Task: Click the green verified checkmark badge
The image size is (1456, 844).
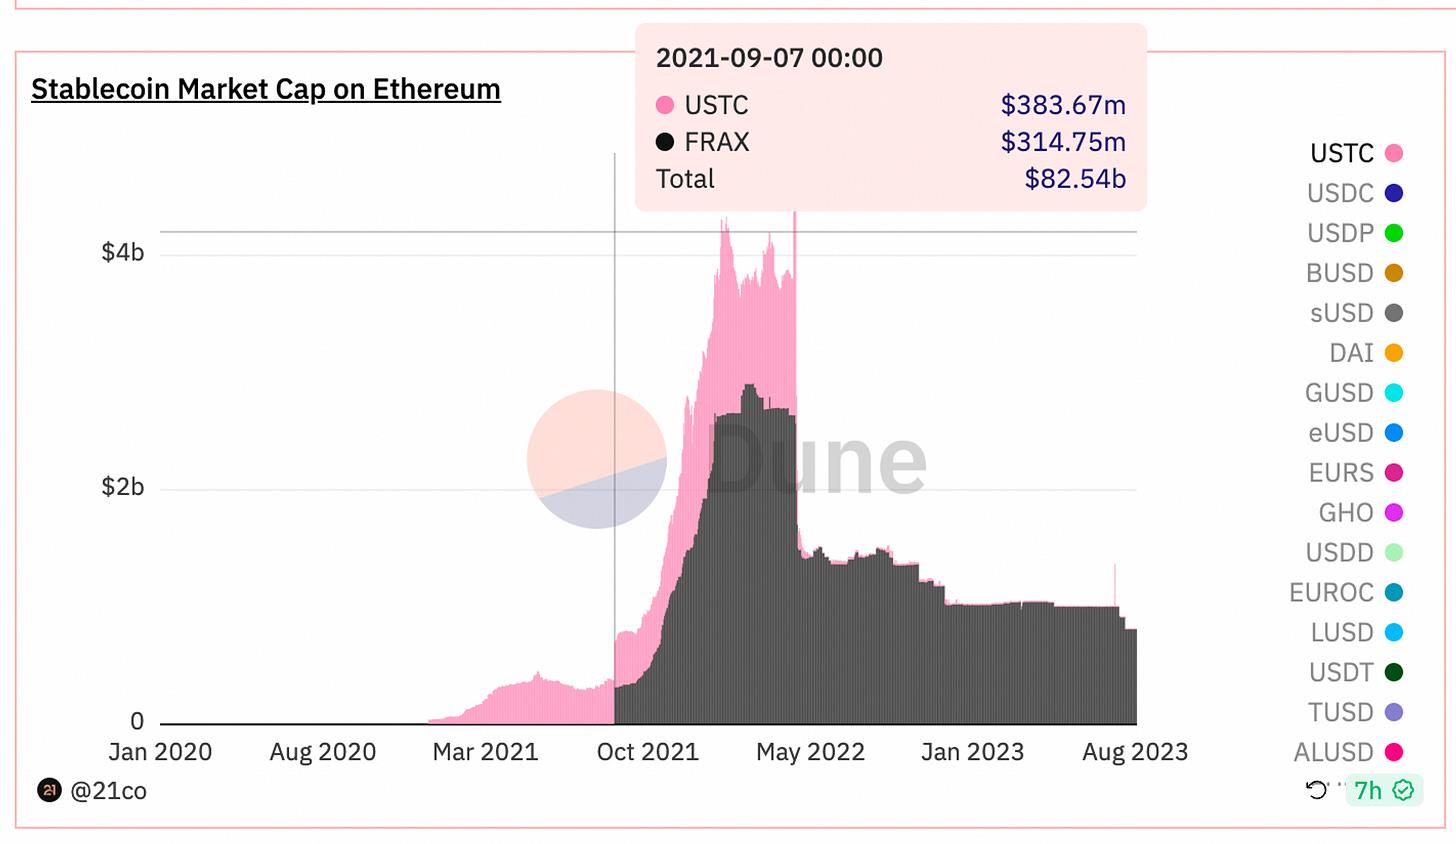Action: pos(1404,790)
